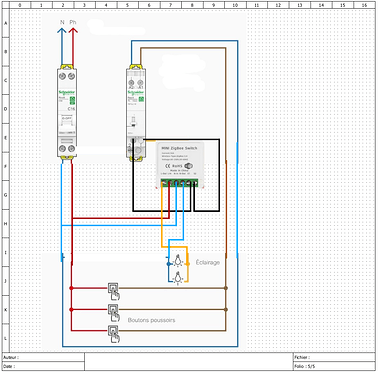Click the MINI Zigbee Switch module

click(180, 164)
